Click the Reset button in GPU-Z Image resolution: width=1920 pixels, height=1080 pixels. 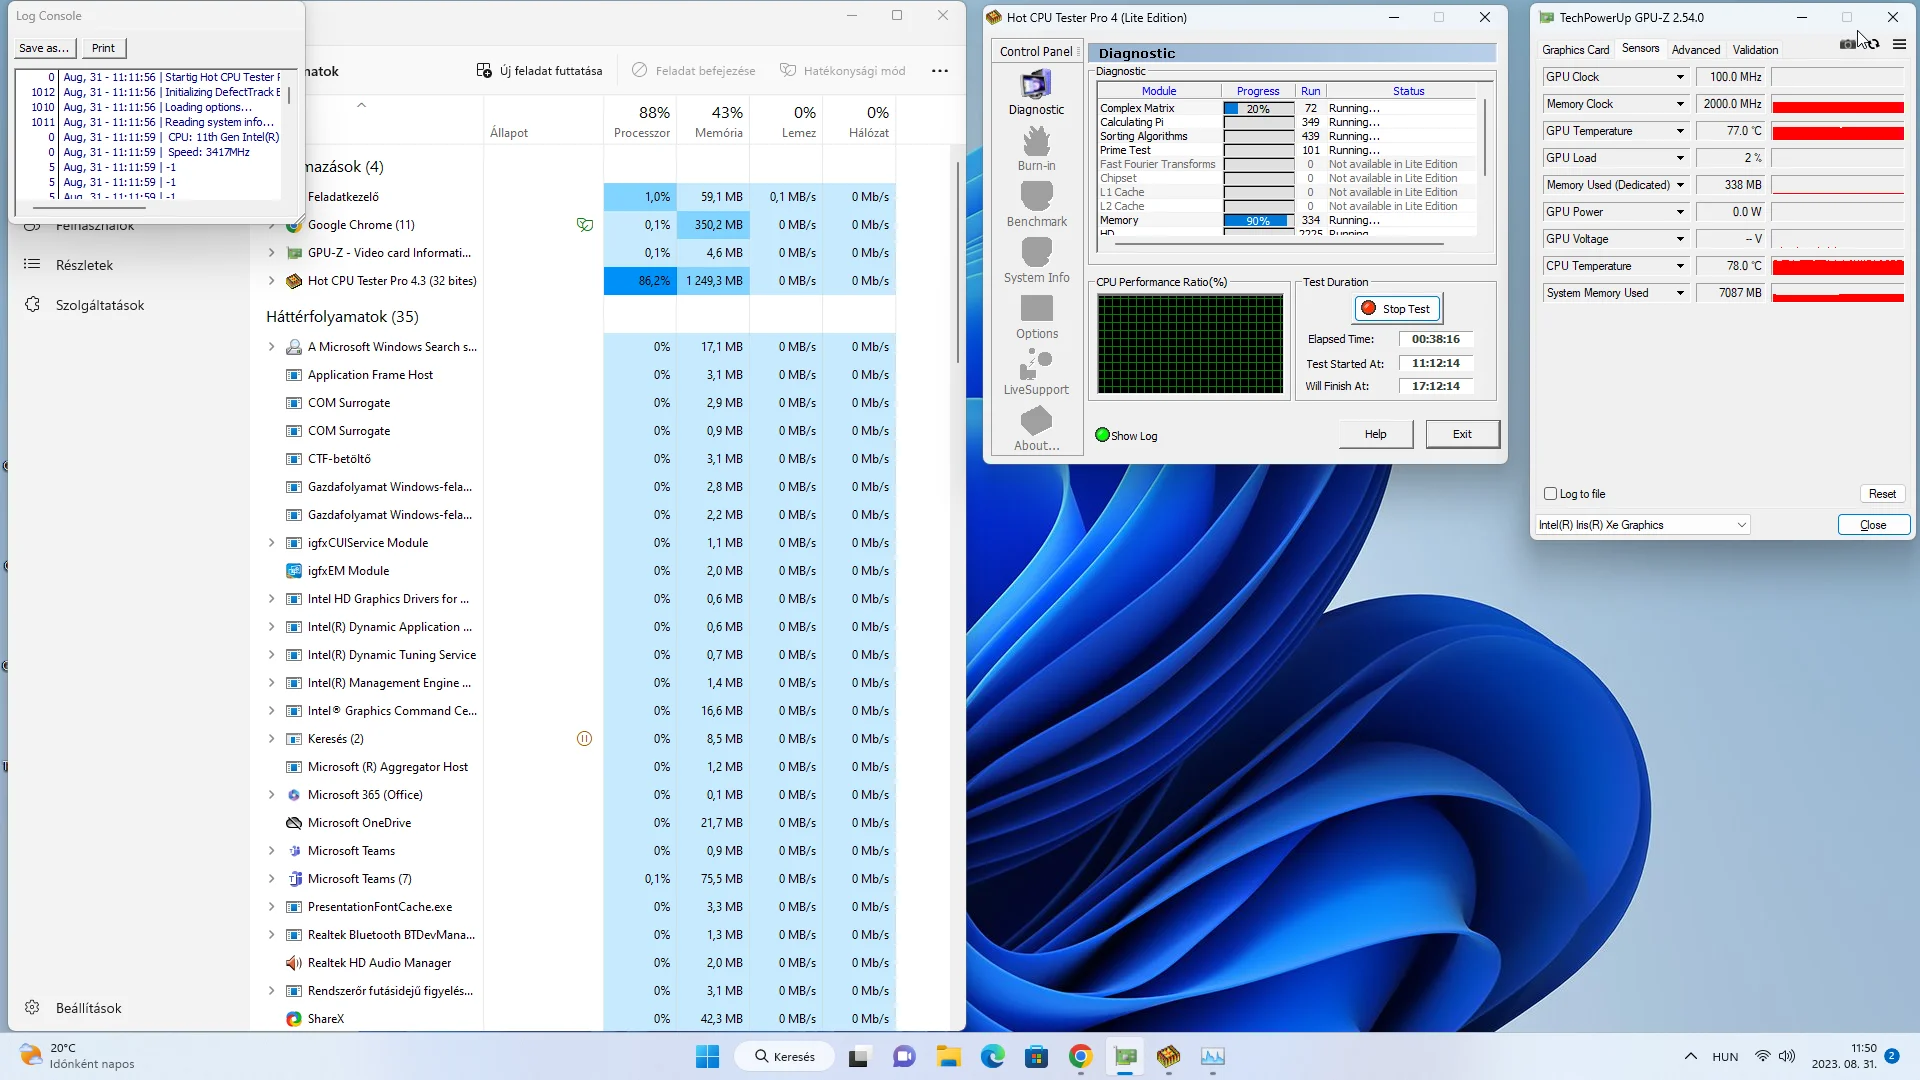coord(1881,494)
